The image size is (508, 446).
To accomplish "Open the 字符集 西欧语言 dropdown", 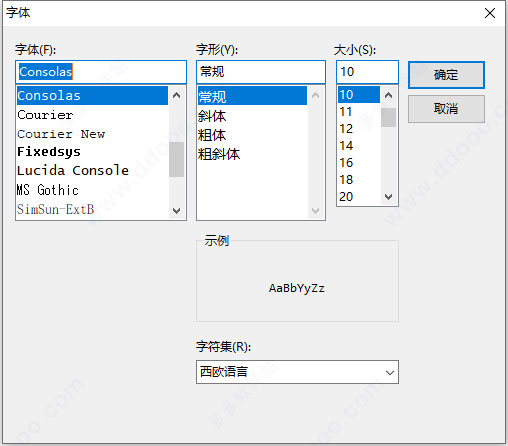I will [x=297, y=372].
